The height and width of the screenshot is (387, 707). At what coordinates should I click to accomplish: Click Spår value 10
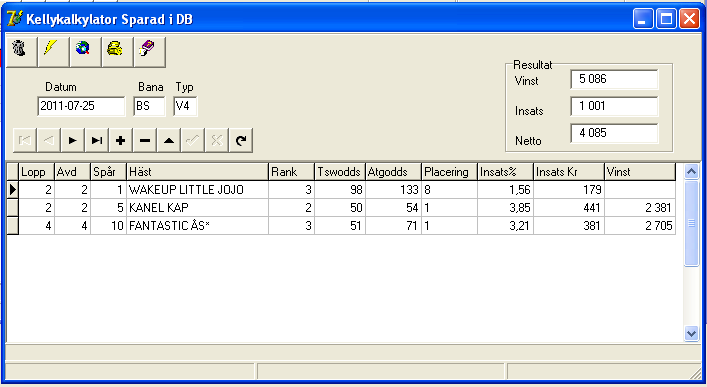(108, 226)
